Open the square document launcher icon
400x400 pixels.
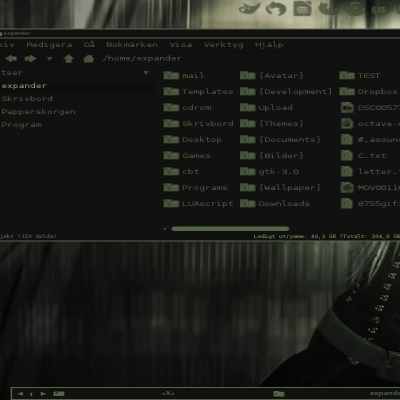pos(302,8)
